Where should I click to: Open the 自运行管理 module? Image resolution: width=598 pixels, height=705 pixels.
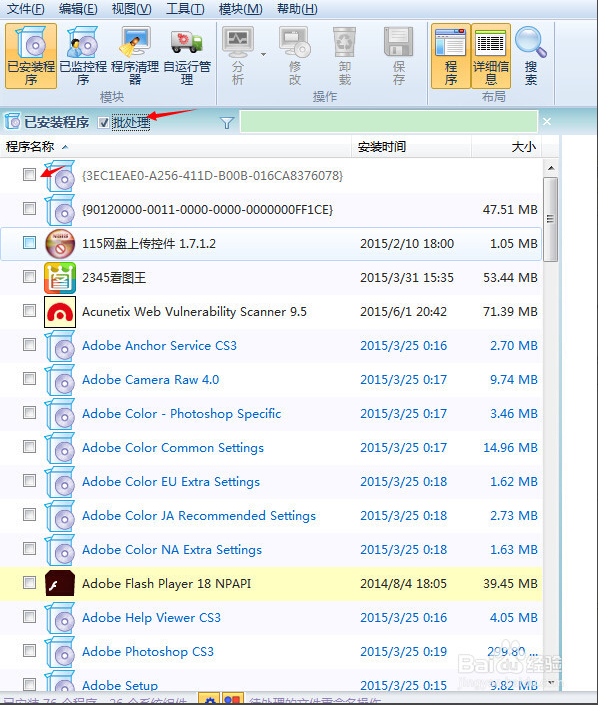click(187, 56)
